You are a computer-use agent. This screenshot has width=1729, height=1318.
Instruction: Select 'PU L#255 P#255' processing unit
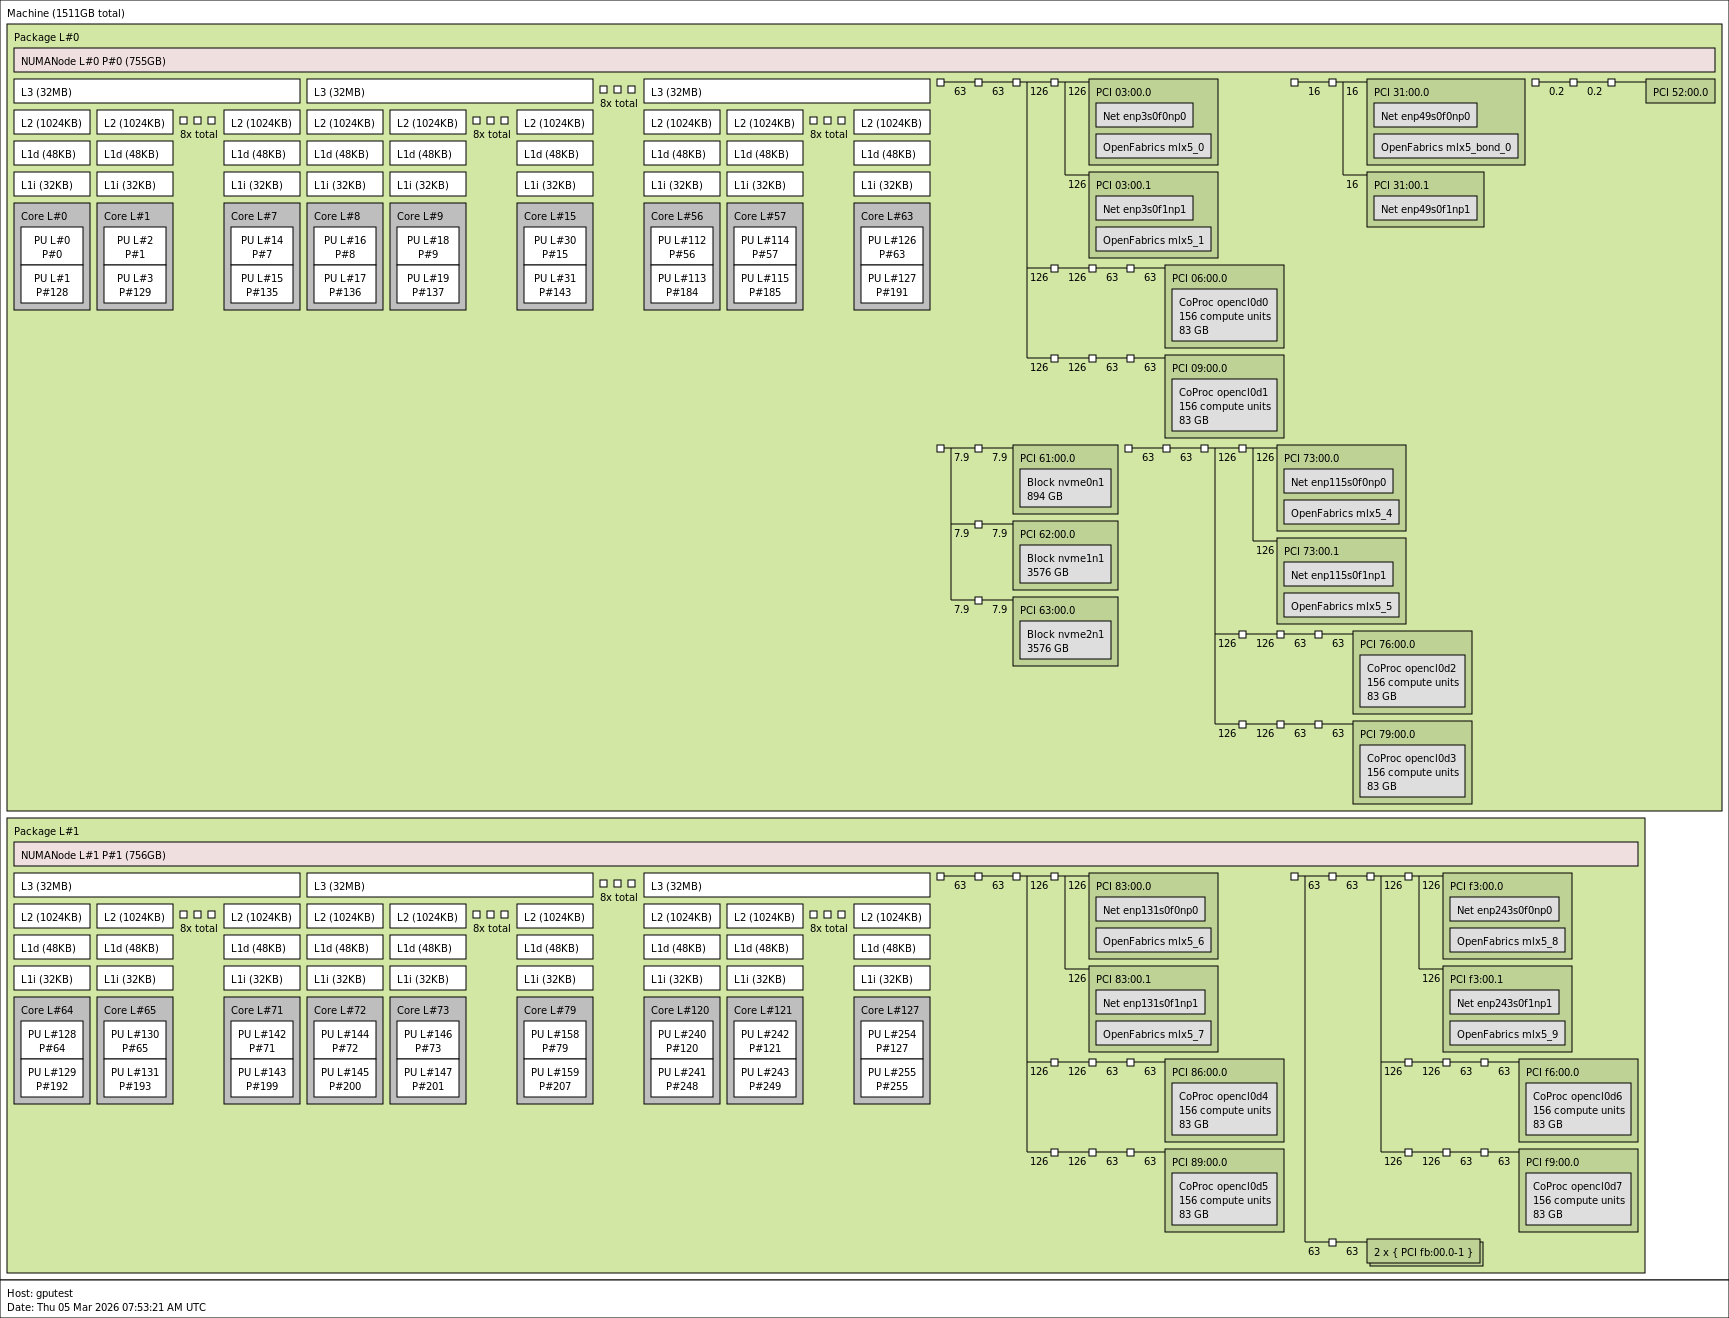[892, 1079]
